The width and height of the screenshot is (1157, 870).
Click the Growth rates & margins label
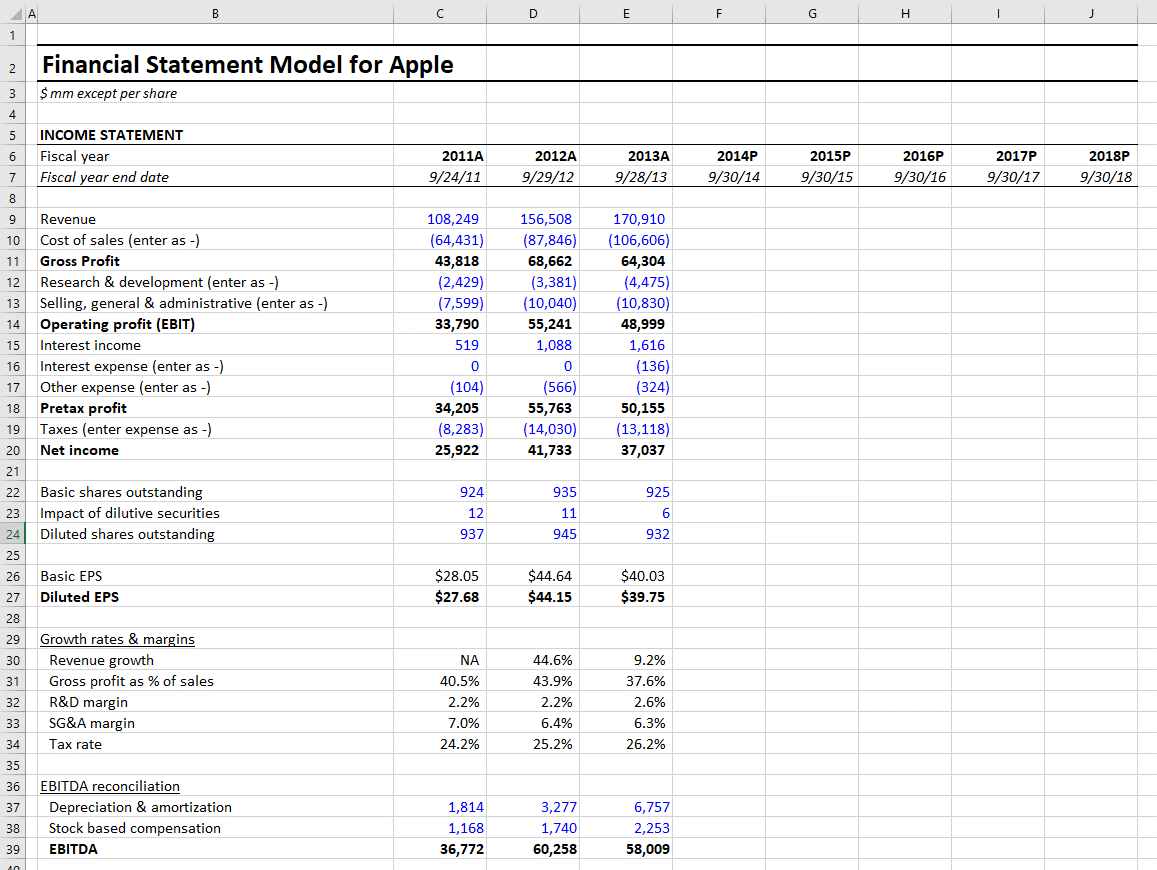pos(117,638)
